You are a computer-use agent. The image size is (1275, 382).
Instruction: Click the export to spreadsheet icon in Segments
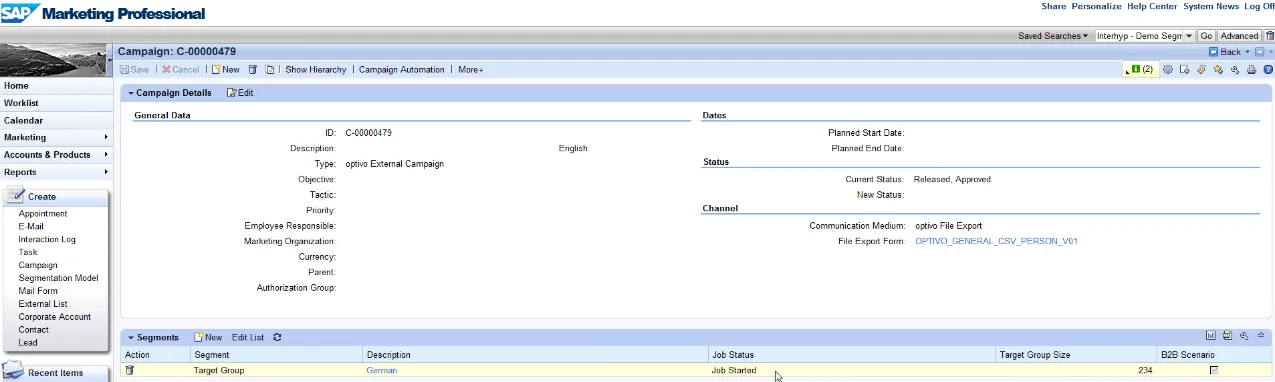pos(1227,337)
